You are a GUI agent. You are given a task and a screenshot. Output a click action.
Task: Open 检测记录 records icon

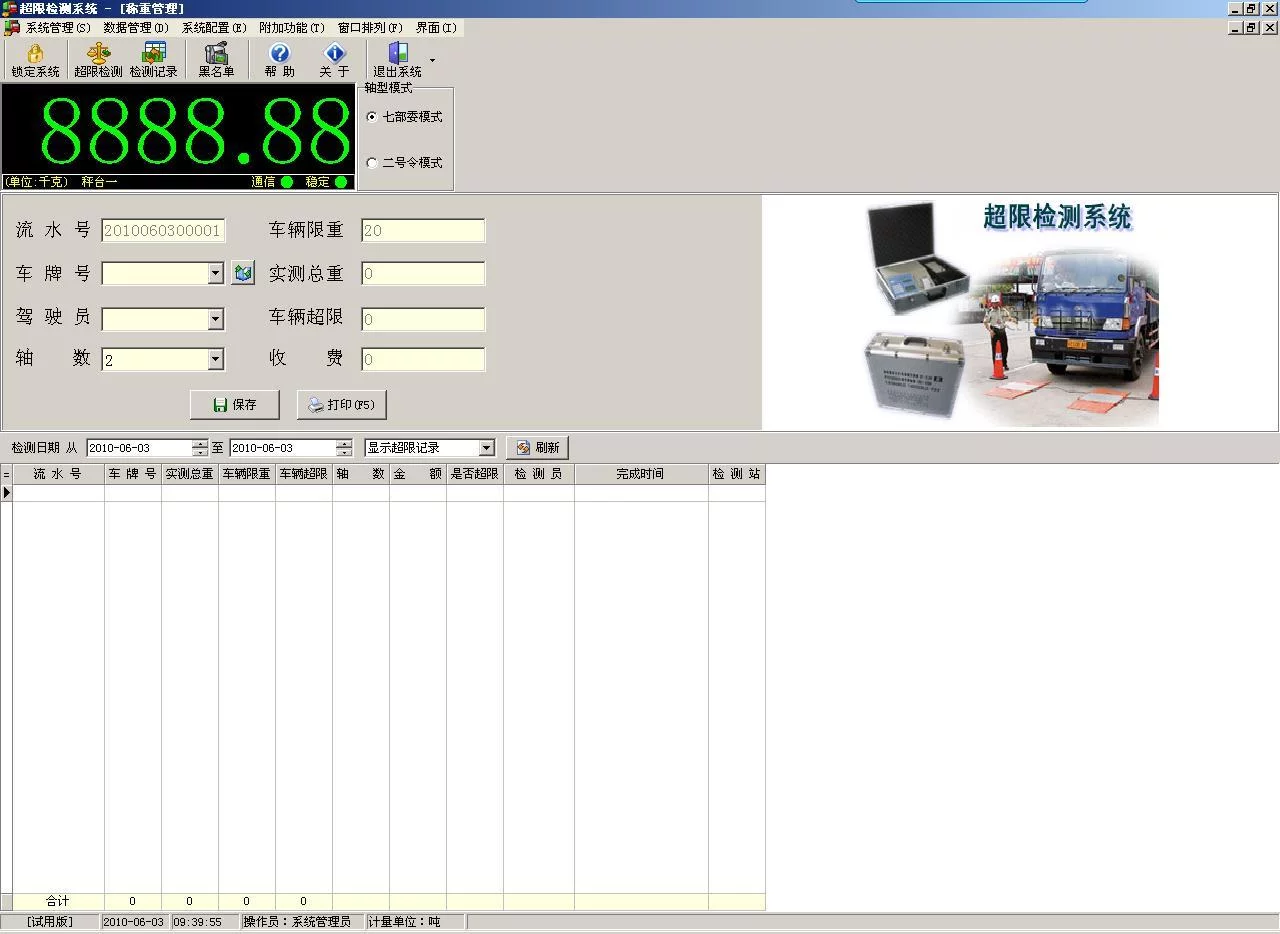(x=154, y=60)
